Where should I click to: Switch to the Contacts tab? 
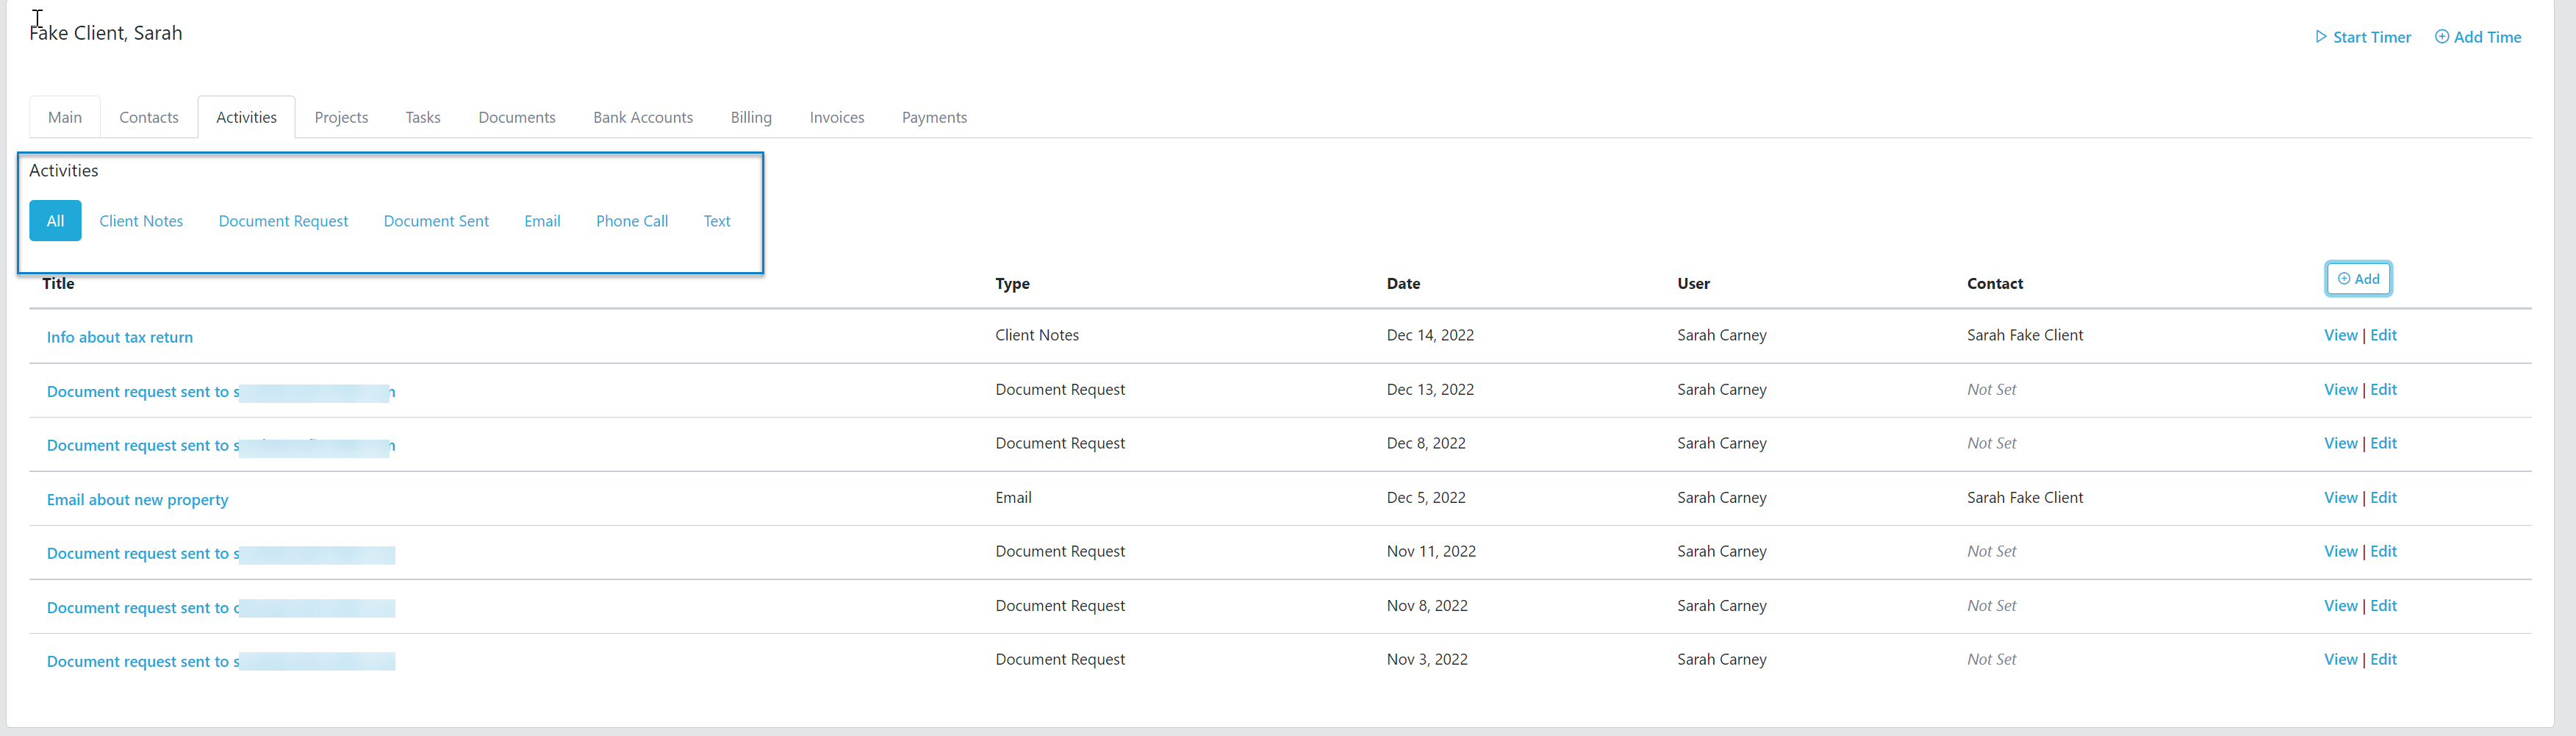[148, 117]
